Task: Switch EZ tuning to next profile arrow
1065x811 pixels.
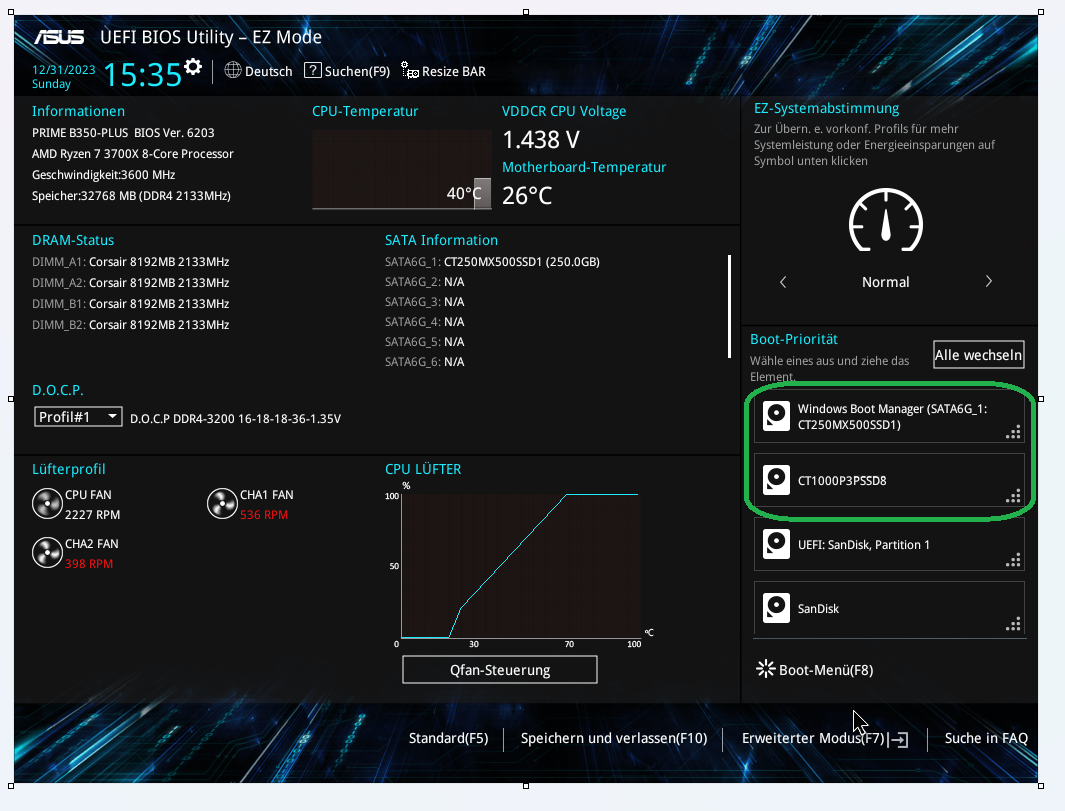Action: click(x=988, y=281)
